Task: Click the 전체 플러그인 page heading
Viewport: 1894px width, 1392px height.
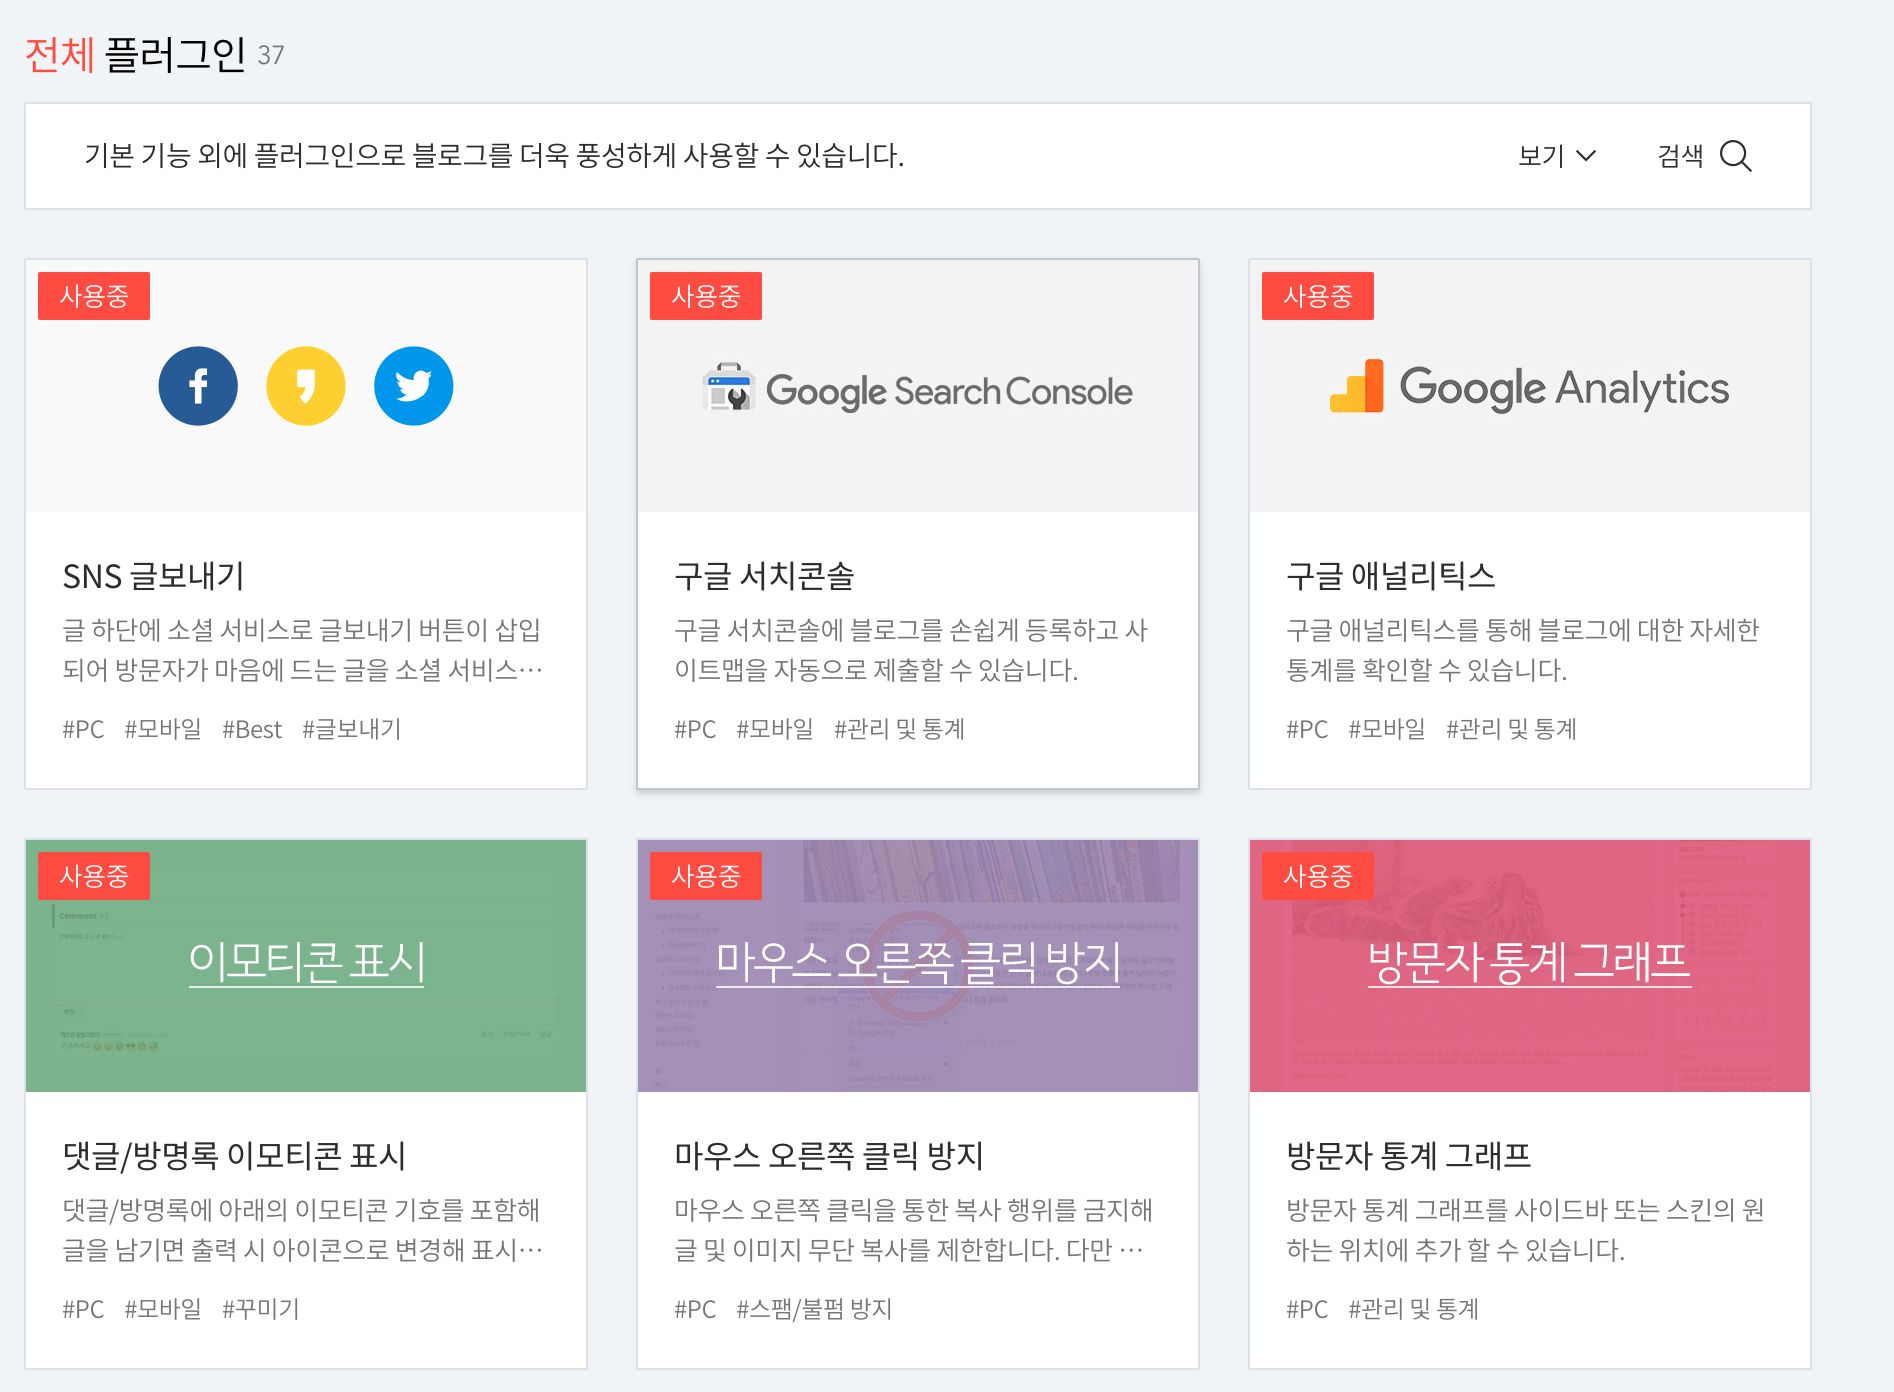Action: pos(135,54)
